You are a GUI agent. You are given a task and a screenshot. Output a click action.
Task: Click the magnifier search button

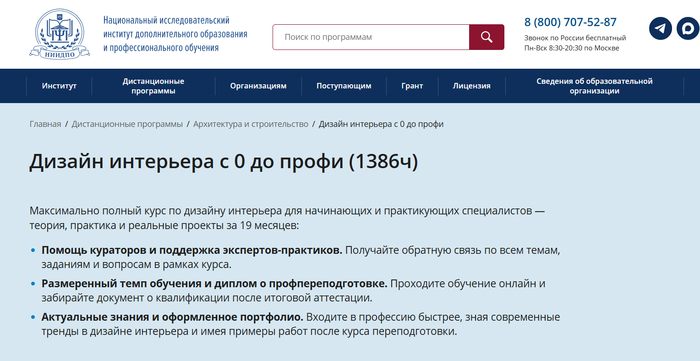487,37
